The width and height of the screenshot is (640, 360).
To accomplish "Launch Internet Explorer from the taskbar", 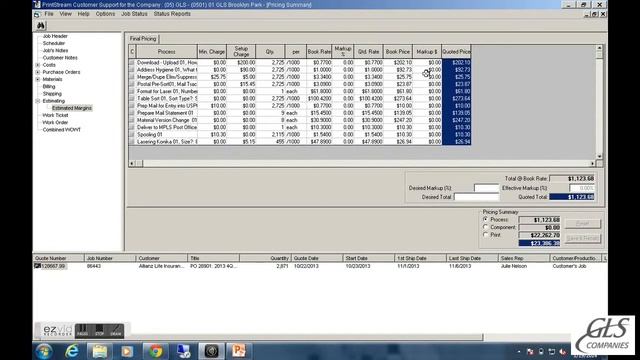I will (x=72, y=351).
